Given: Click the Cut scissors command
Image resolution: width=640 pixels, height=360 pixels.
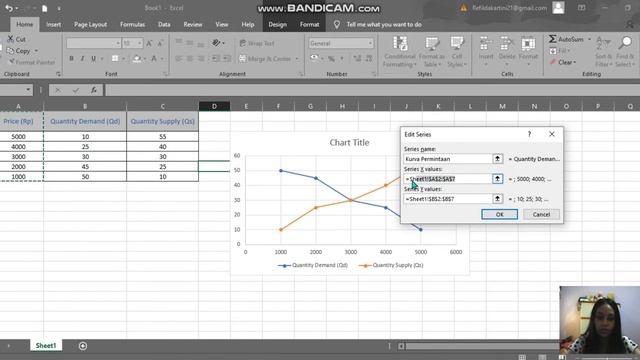Looking at the screenshot, I should [x=16, y=39].
